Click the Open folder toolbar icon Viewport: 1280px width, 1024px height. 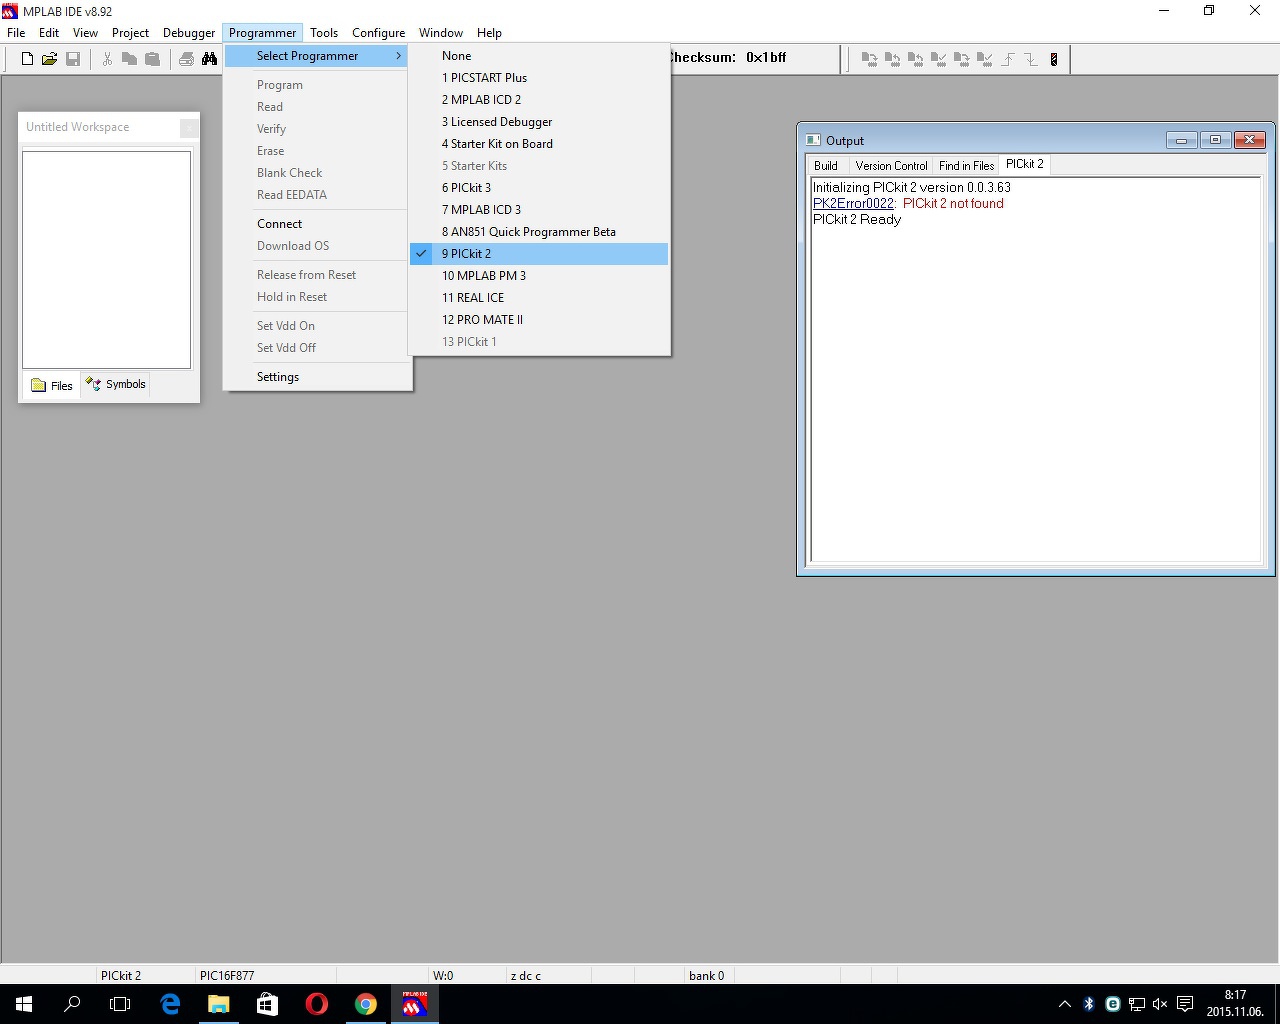(x=49, y=59)
